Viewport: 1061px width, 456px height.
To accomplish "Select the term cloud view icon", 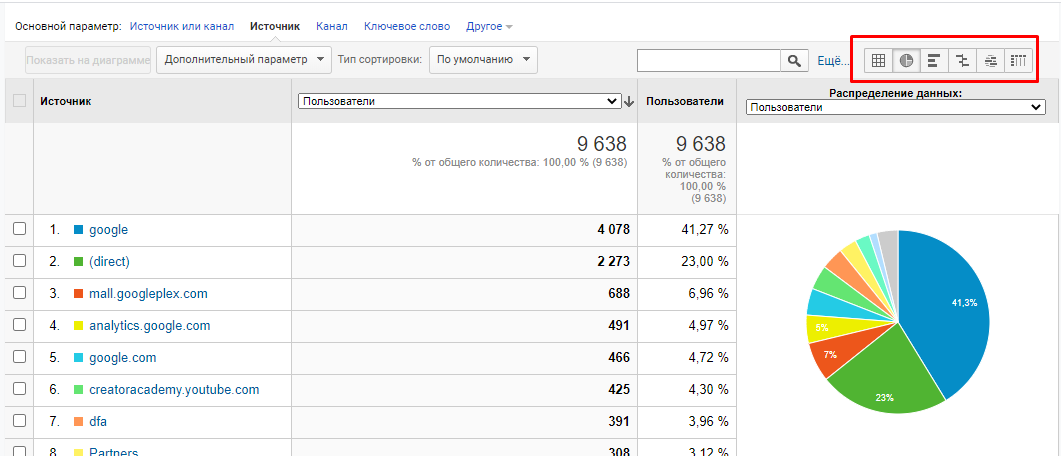I will click(x=991, y=60).
